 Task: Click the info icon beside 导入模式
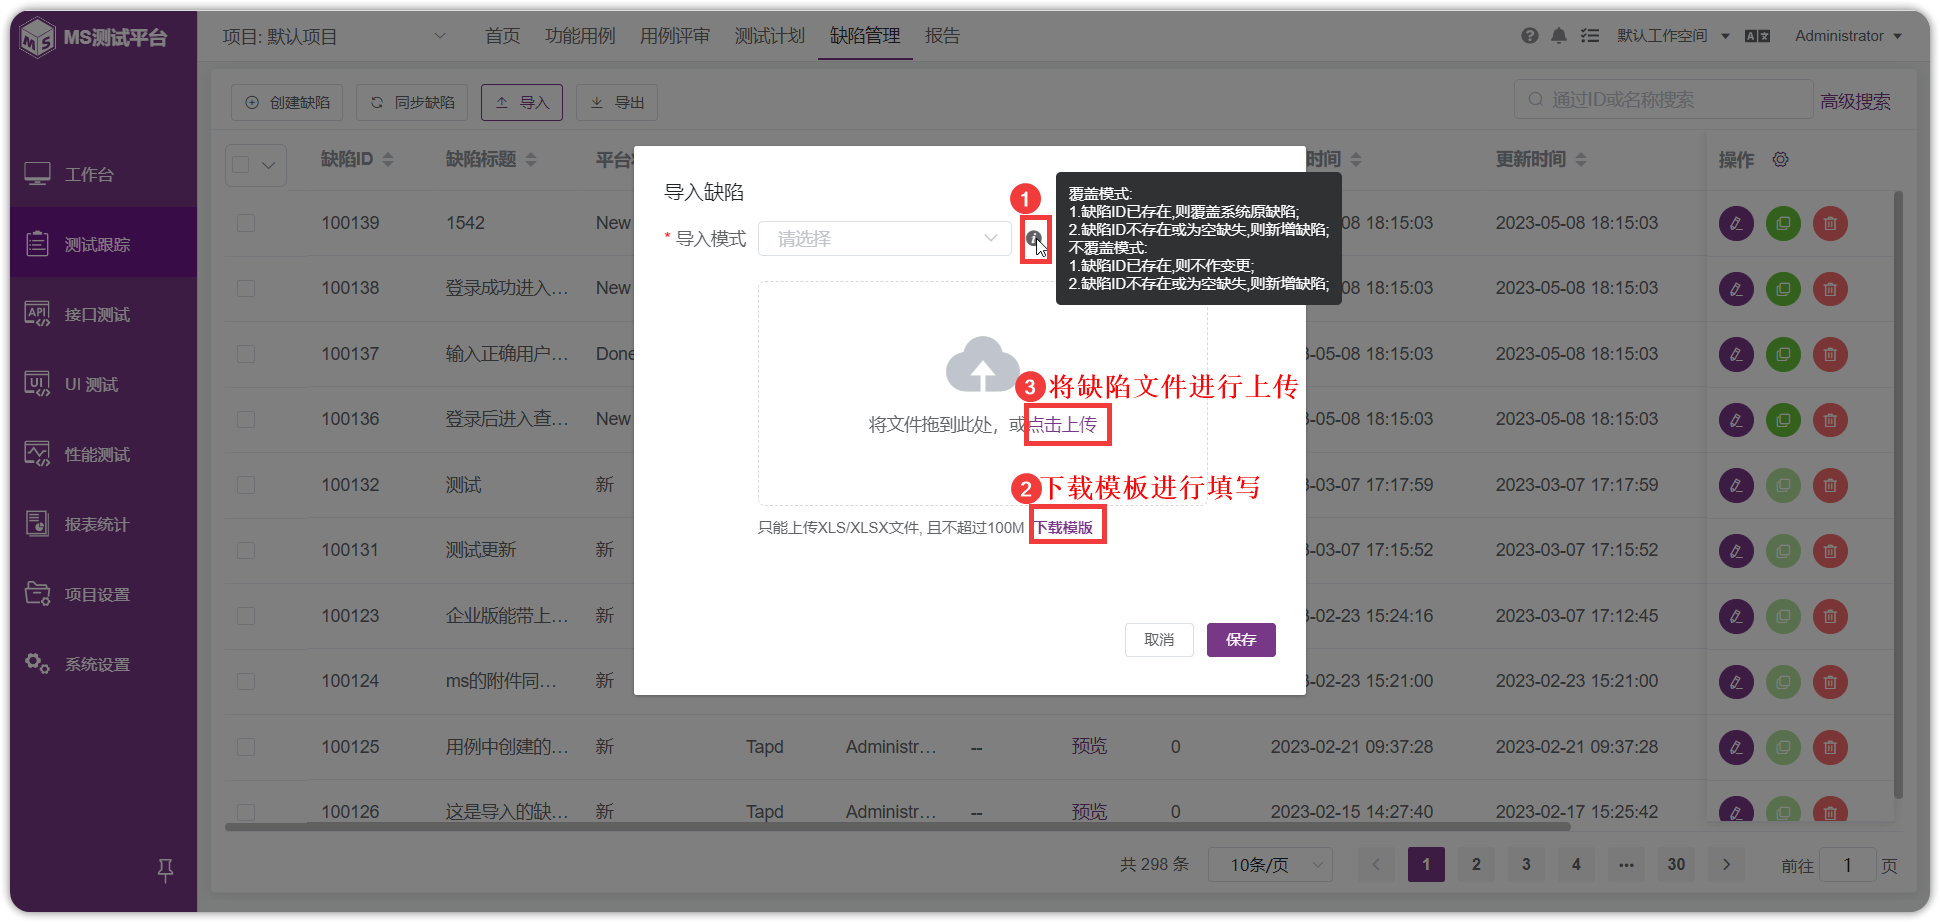[x=1034, y=238]
